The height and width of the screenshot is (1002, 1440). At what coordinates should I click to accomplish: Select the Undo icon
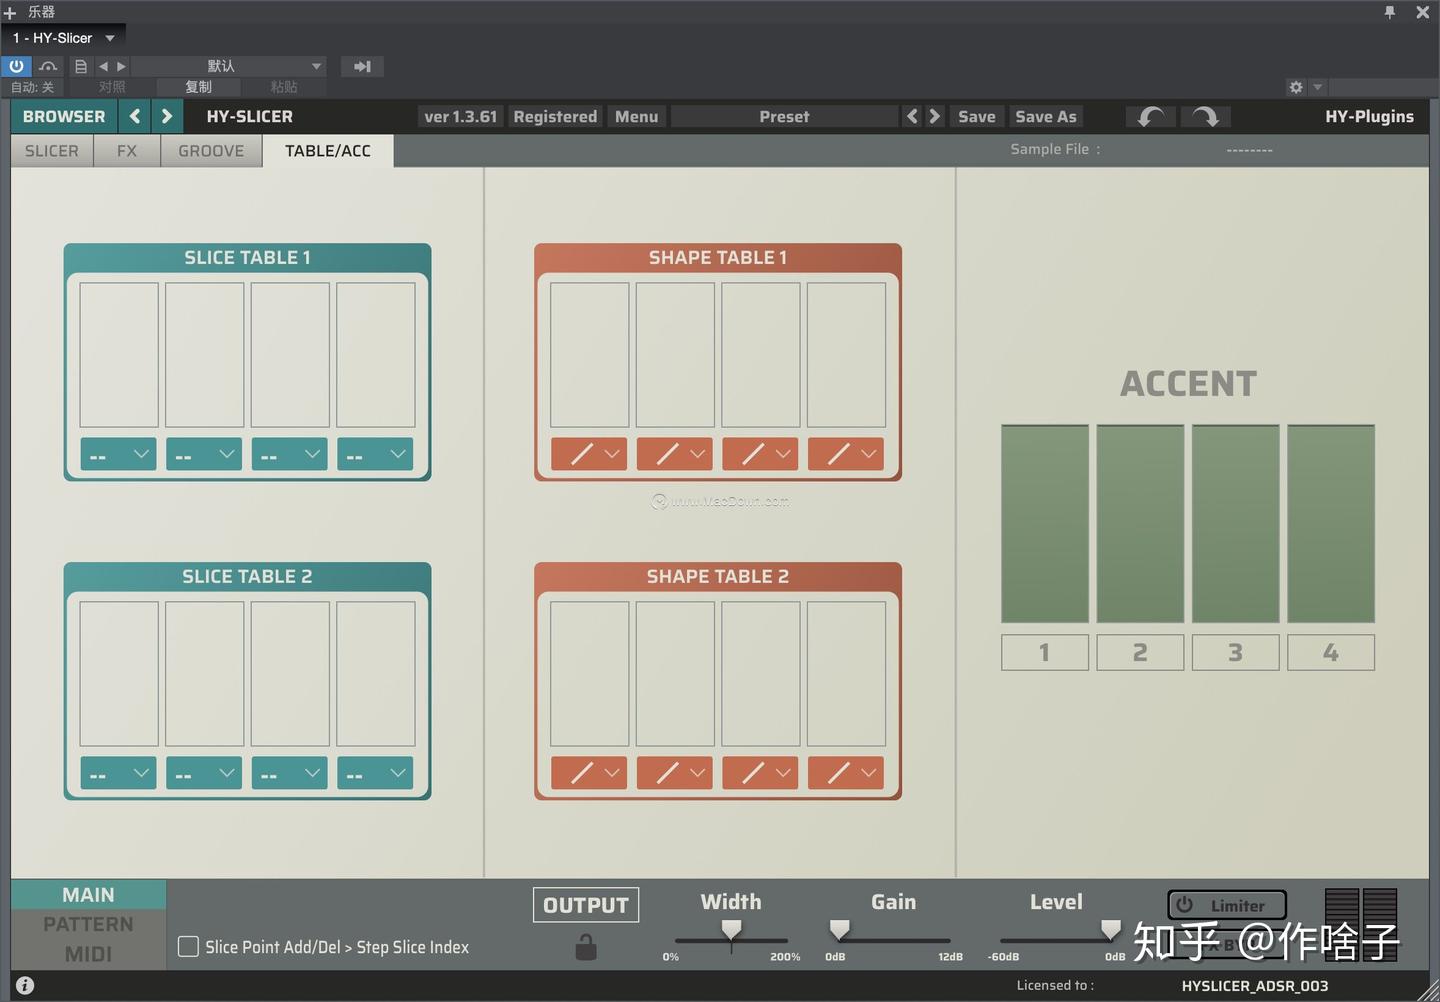coord(1150,116)
